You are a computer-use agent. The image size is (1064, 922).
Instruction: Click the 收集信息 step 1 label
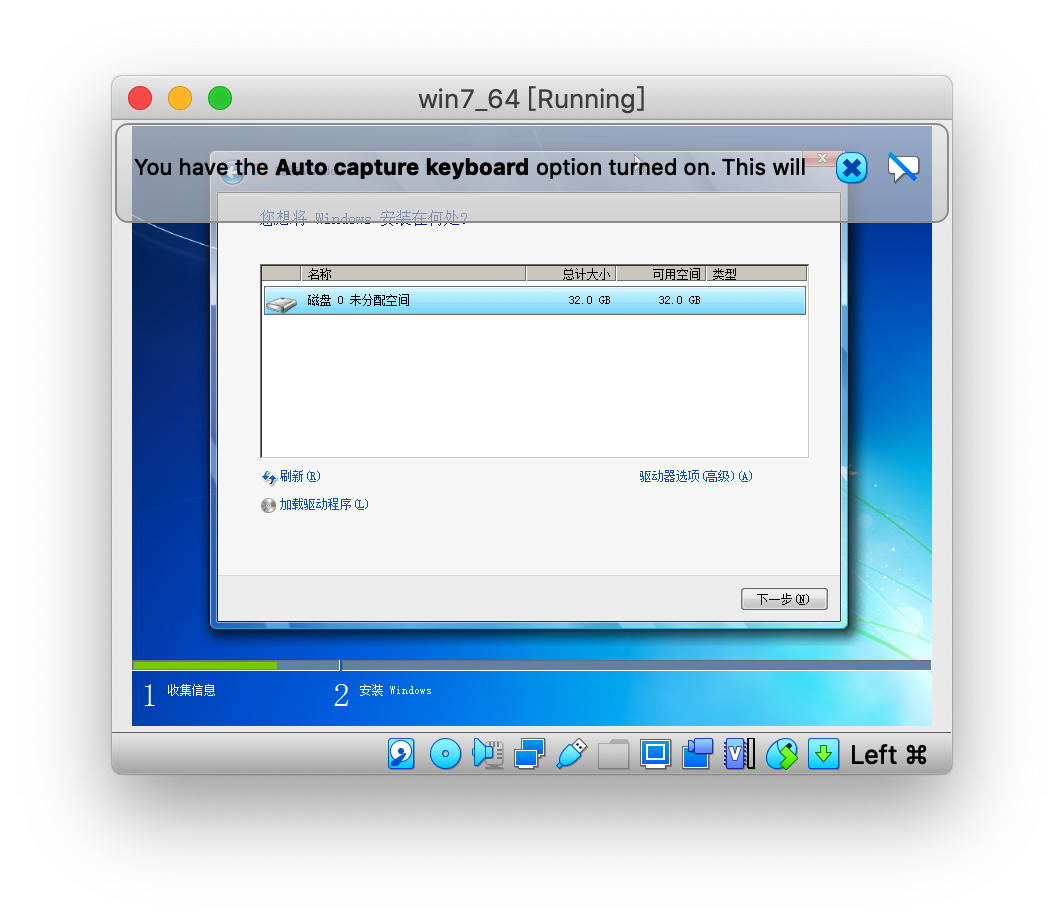[x=191, y=690]
